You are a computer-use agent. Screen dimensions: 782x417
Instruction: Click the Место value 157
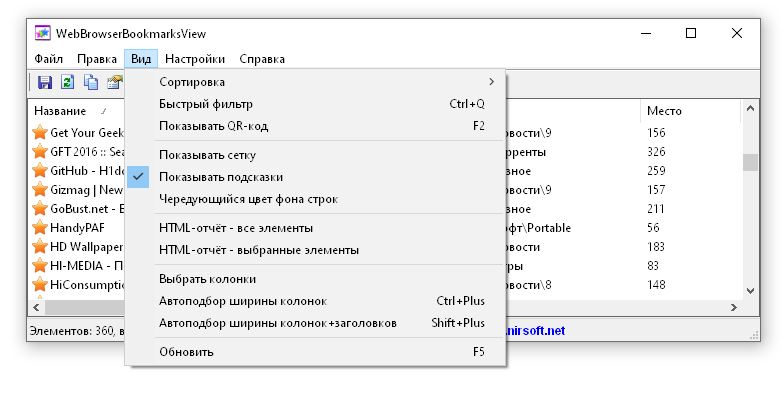[656, 190]
